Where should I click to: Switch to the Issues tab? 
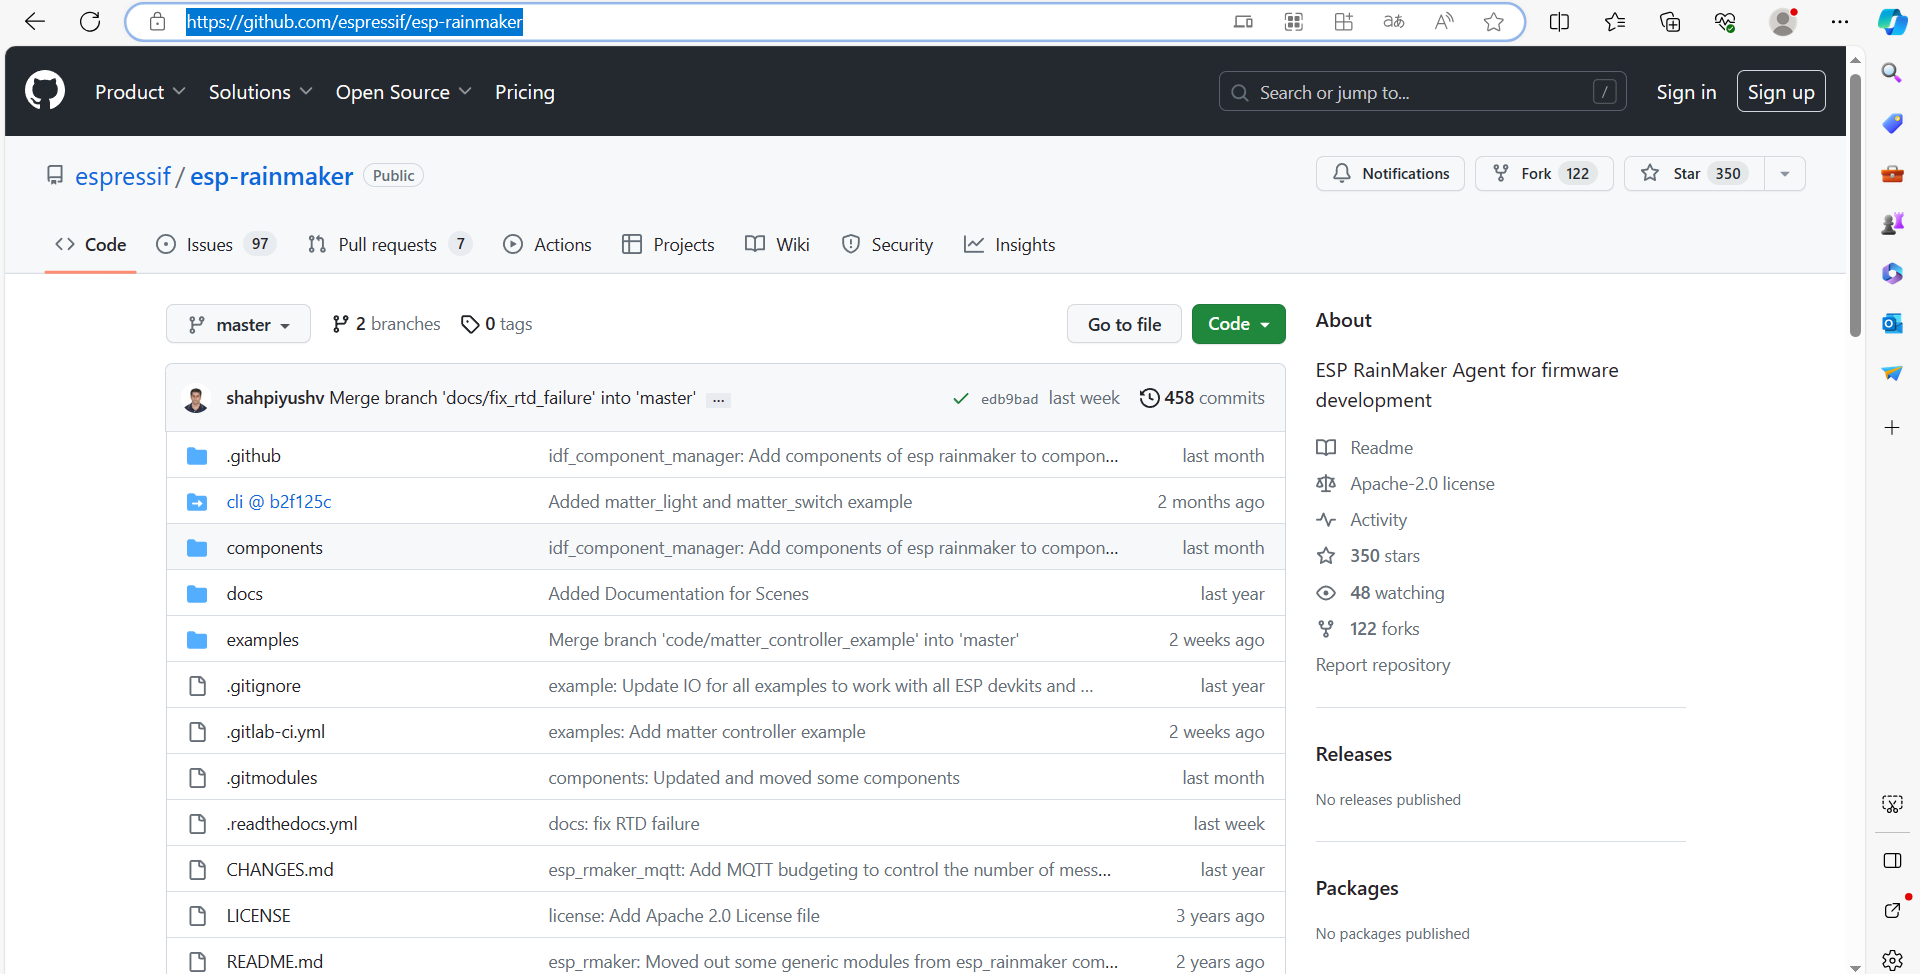point(215,245)
